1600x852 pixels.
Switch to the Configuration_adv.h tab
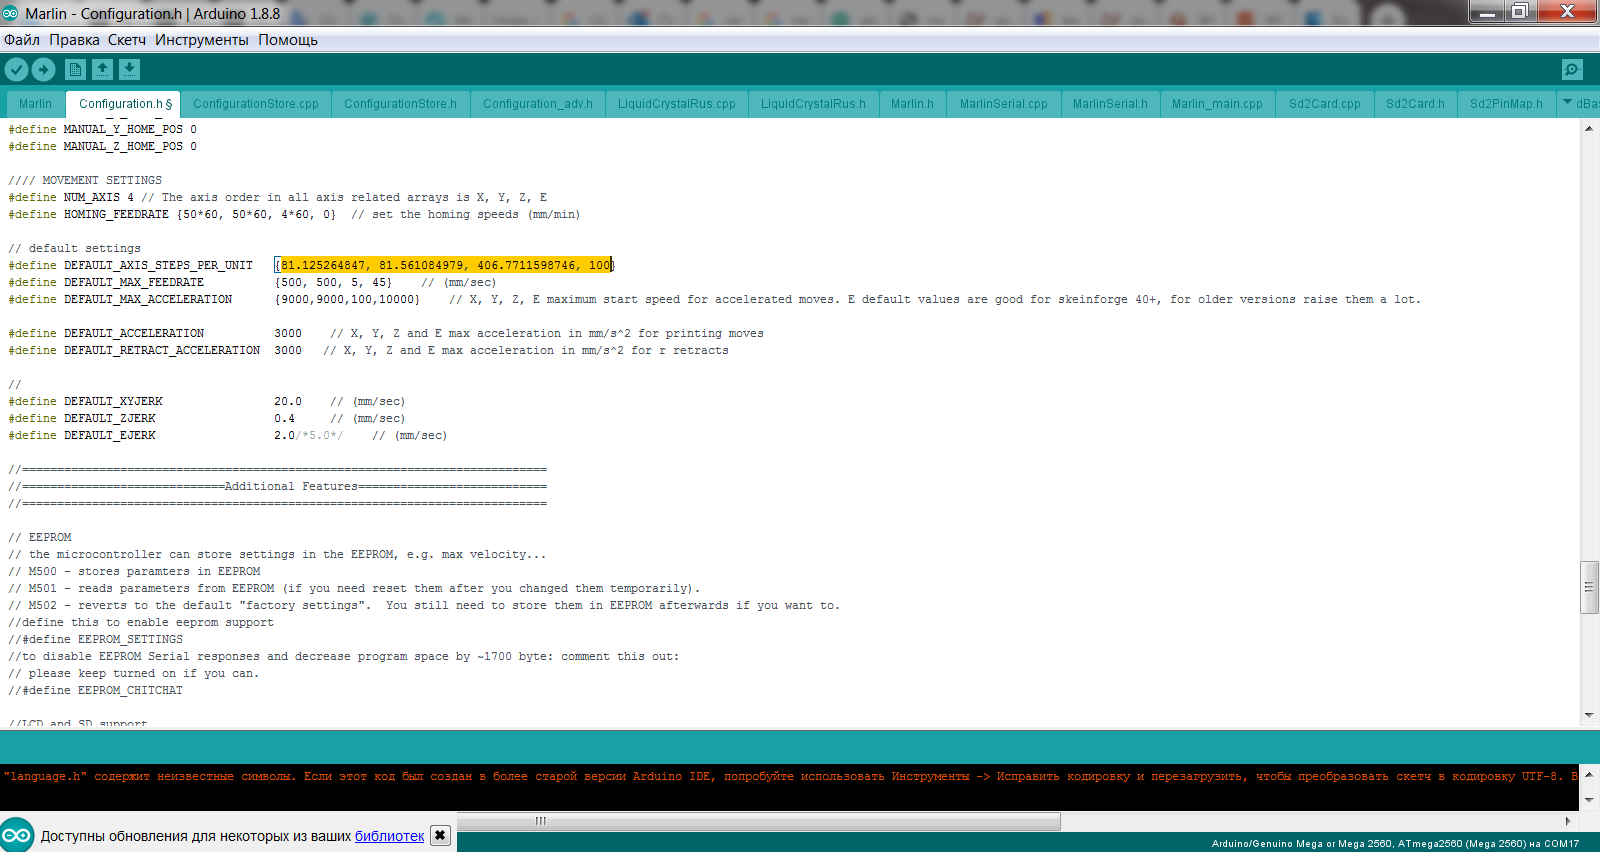tap(537, 104)
